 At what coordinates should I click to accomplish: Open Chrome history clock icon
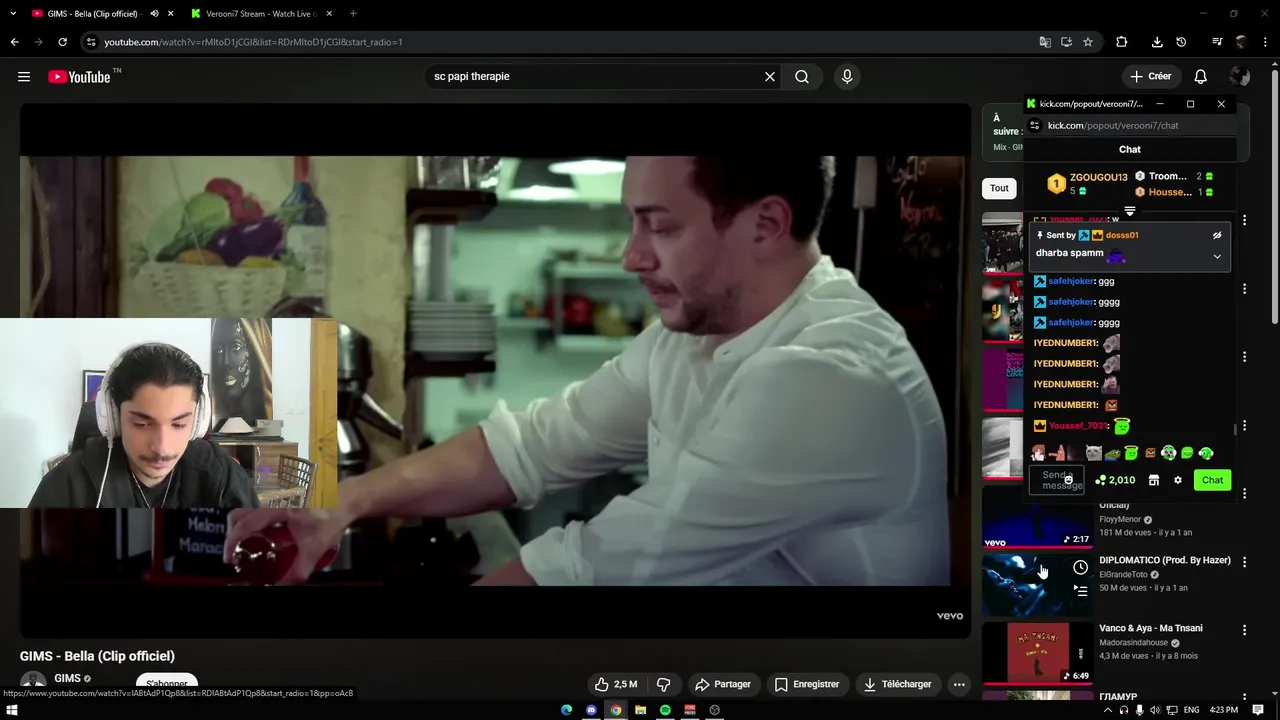click(1181, 42)
